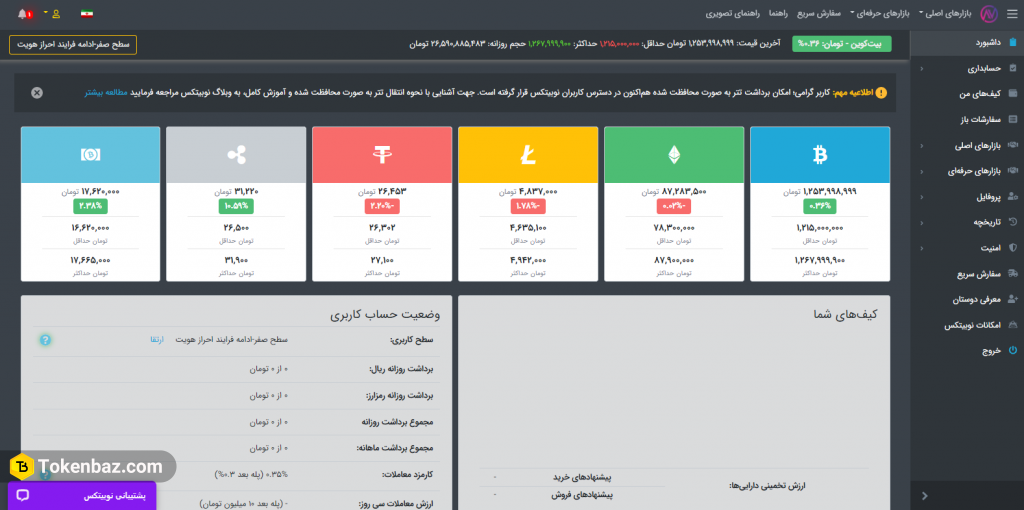
Task: Select the Bitcoin card icon
Action: pos(820,155)
